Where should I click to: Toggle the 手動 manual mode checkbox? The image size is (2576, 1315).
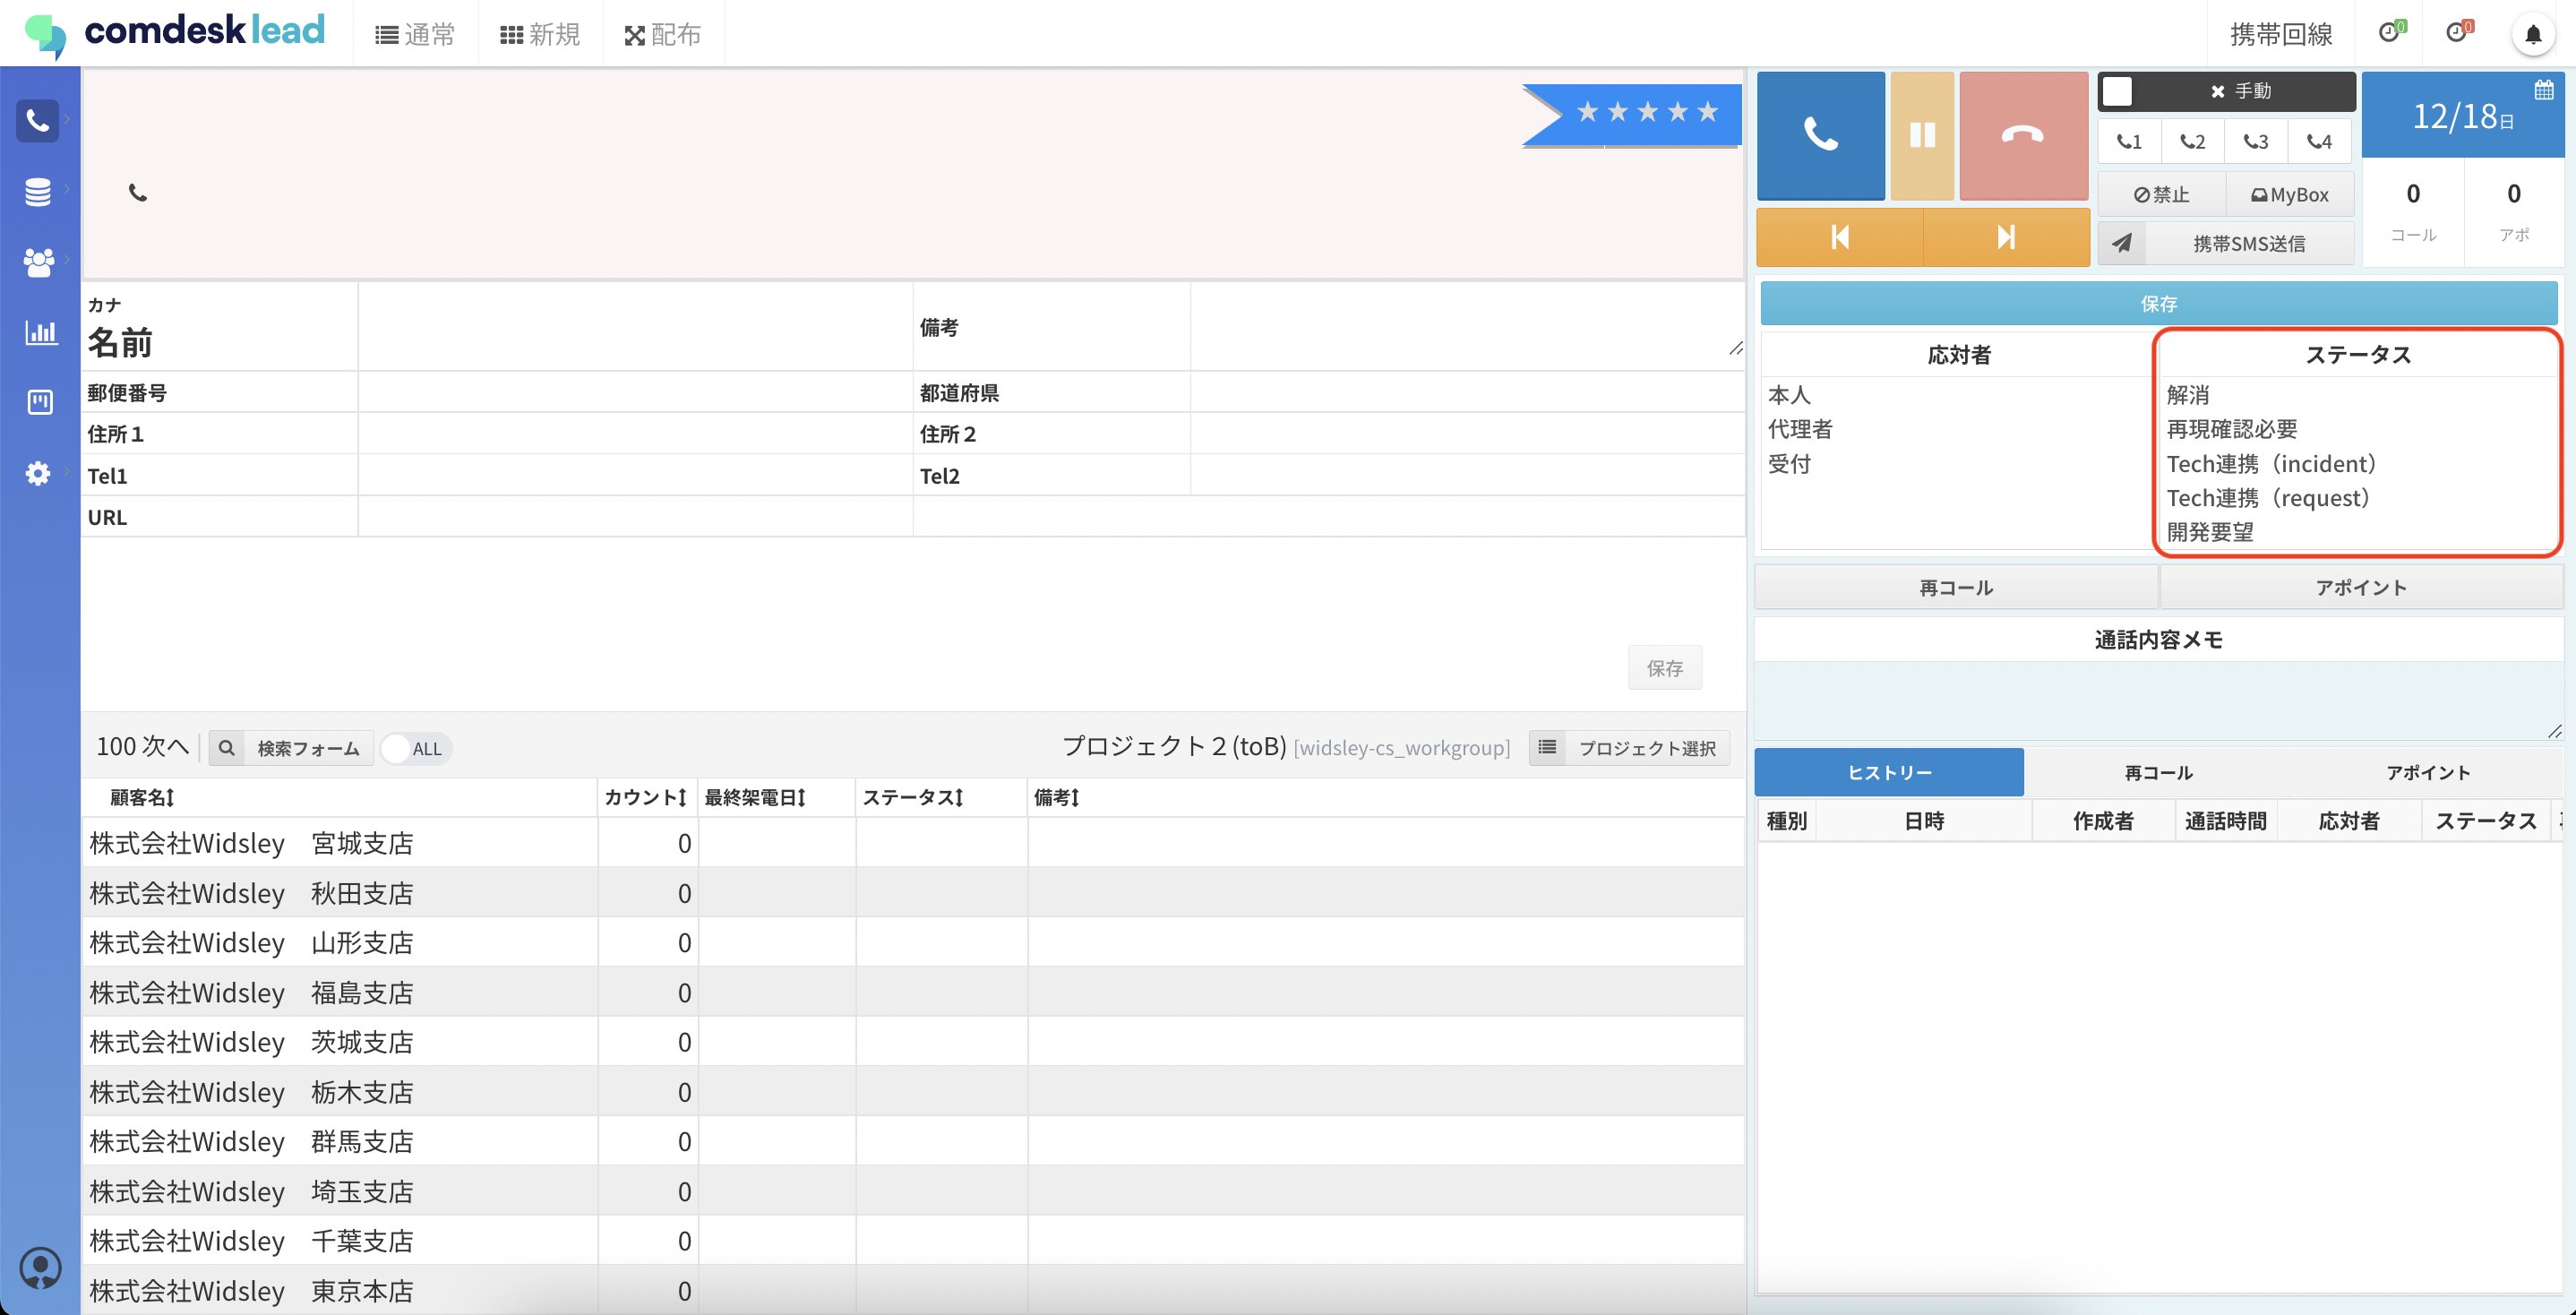click(2117, 91)
